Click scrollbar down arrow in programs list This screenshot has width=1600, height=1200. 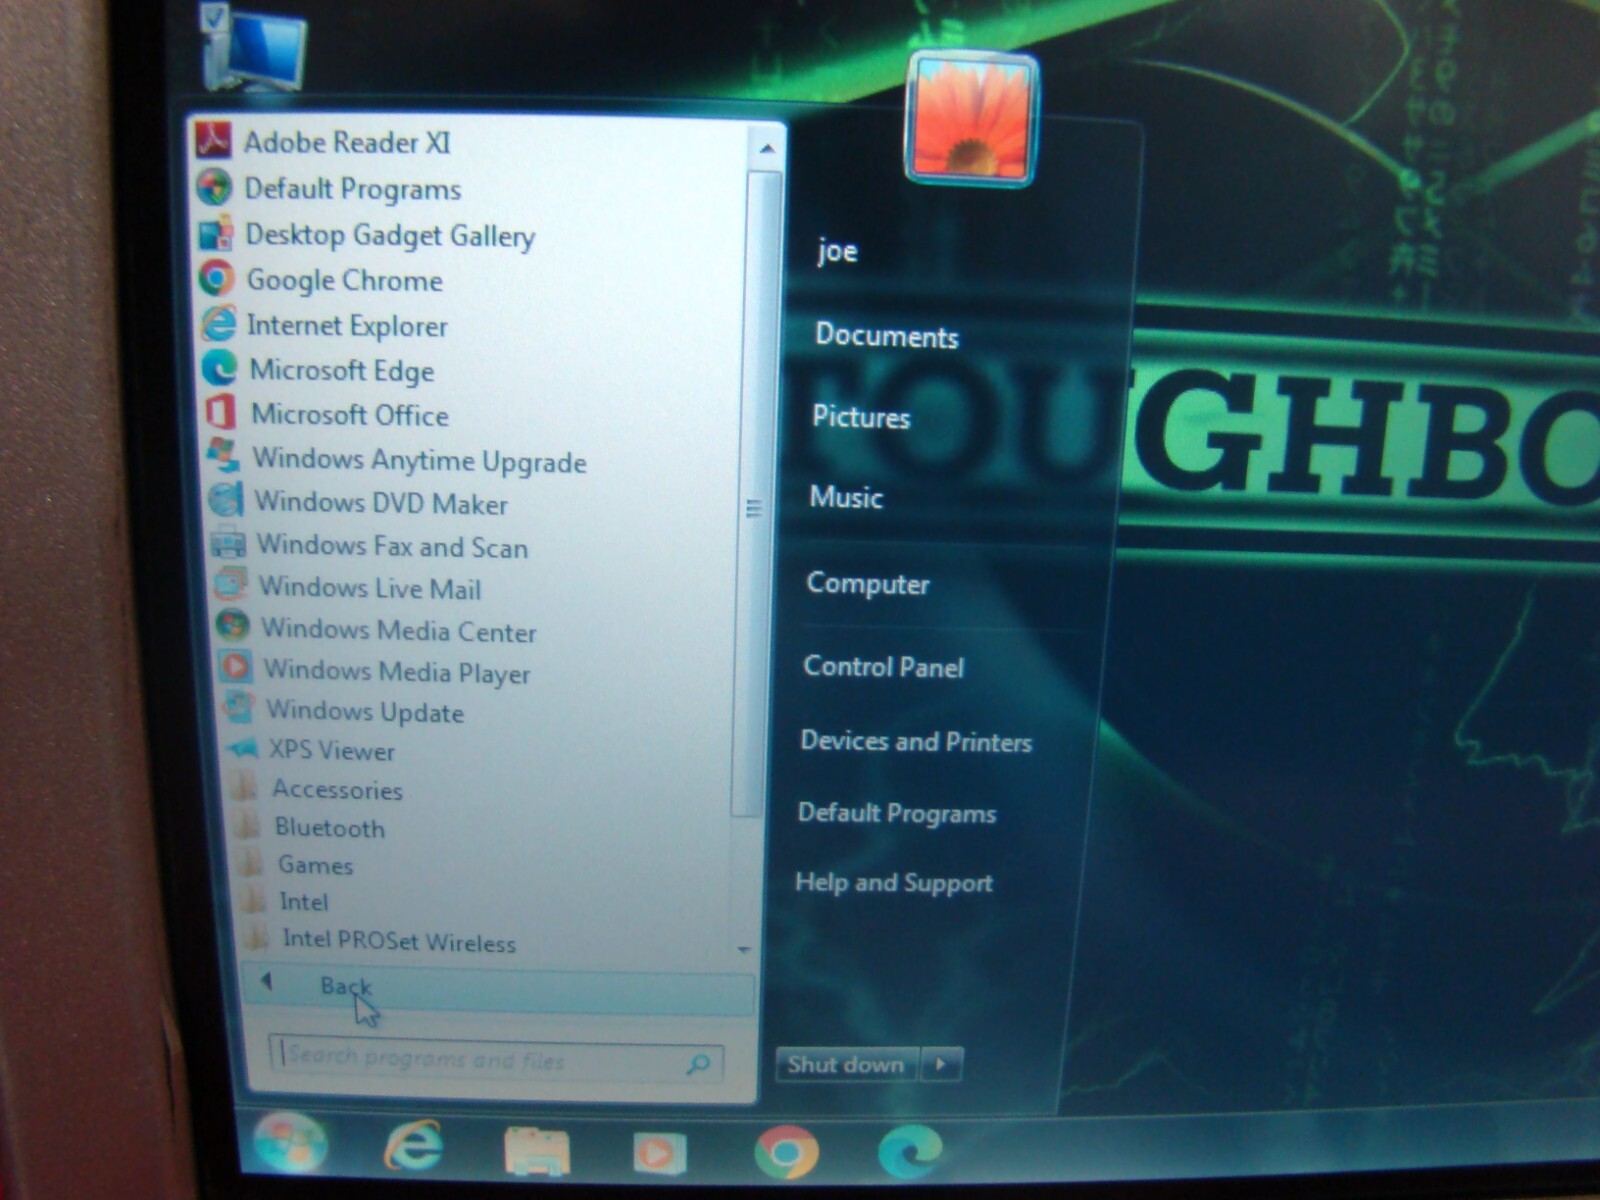(x=743, y=949)
